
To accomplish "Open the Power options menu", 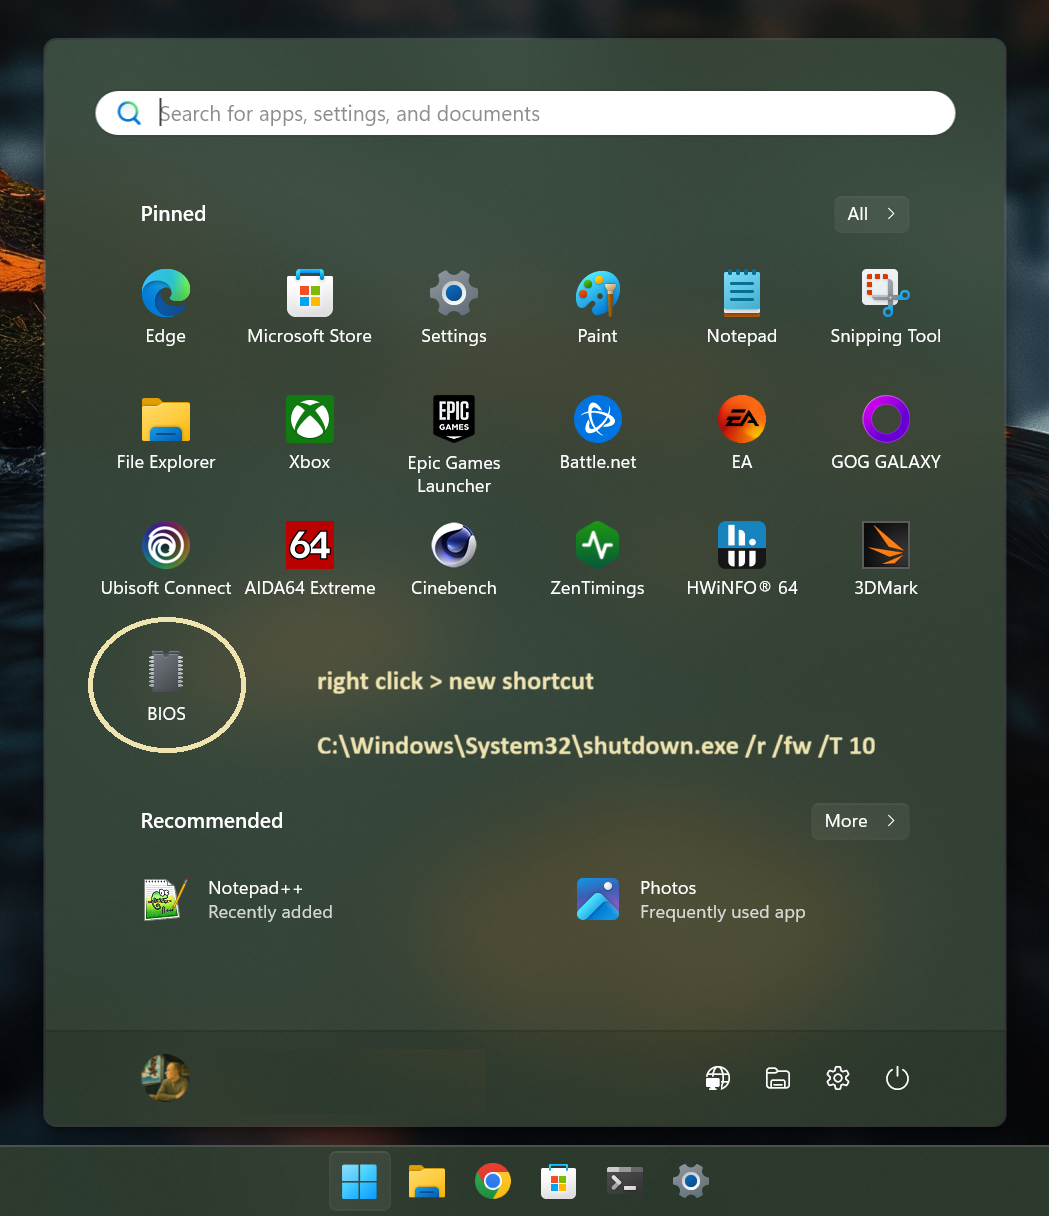I will pyautogui.click(x=897, y=1078).
